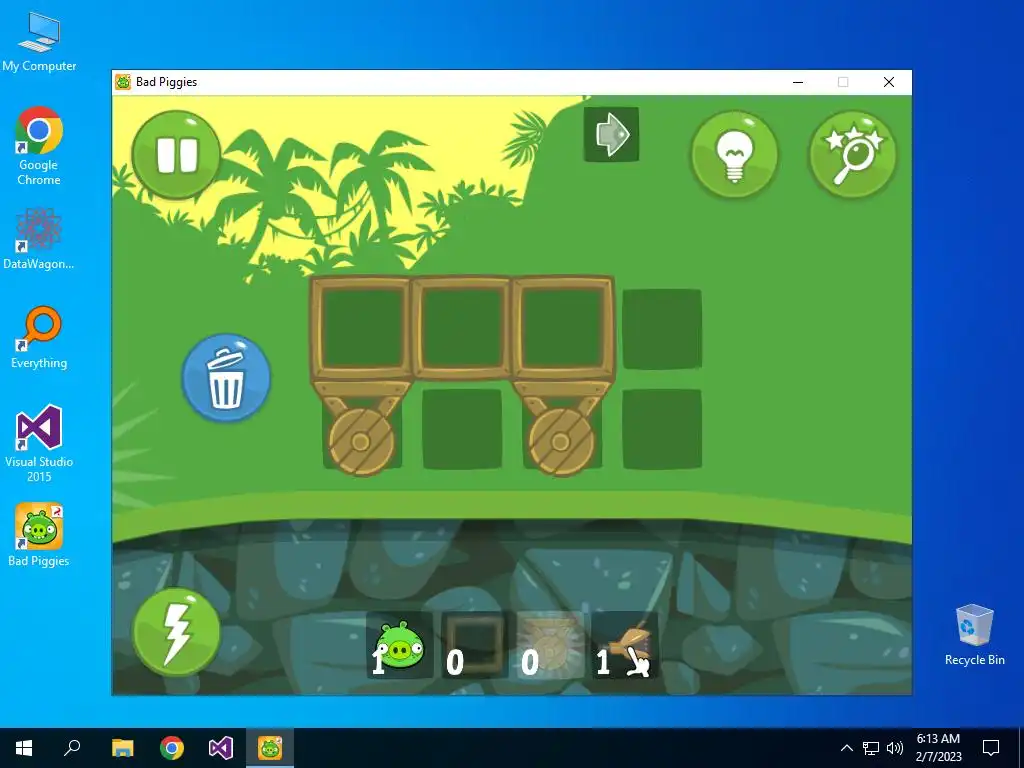The image size is (1024, 768).
Task: Open the notification center icon
Action: (x=991, y=748)
